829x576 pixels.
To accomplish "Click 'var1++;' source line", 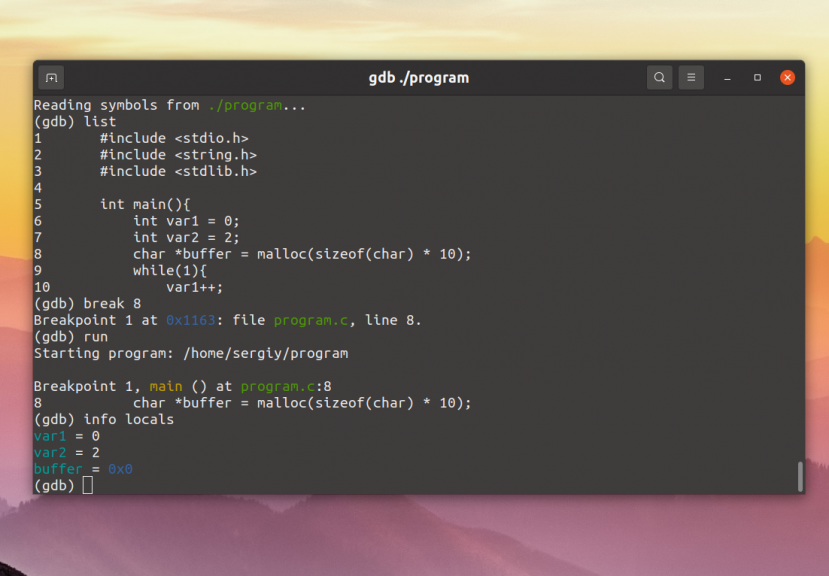I will (x=195, y=287).
